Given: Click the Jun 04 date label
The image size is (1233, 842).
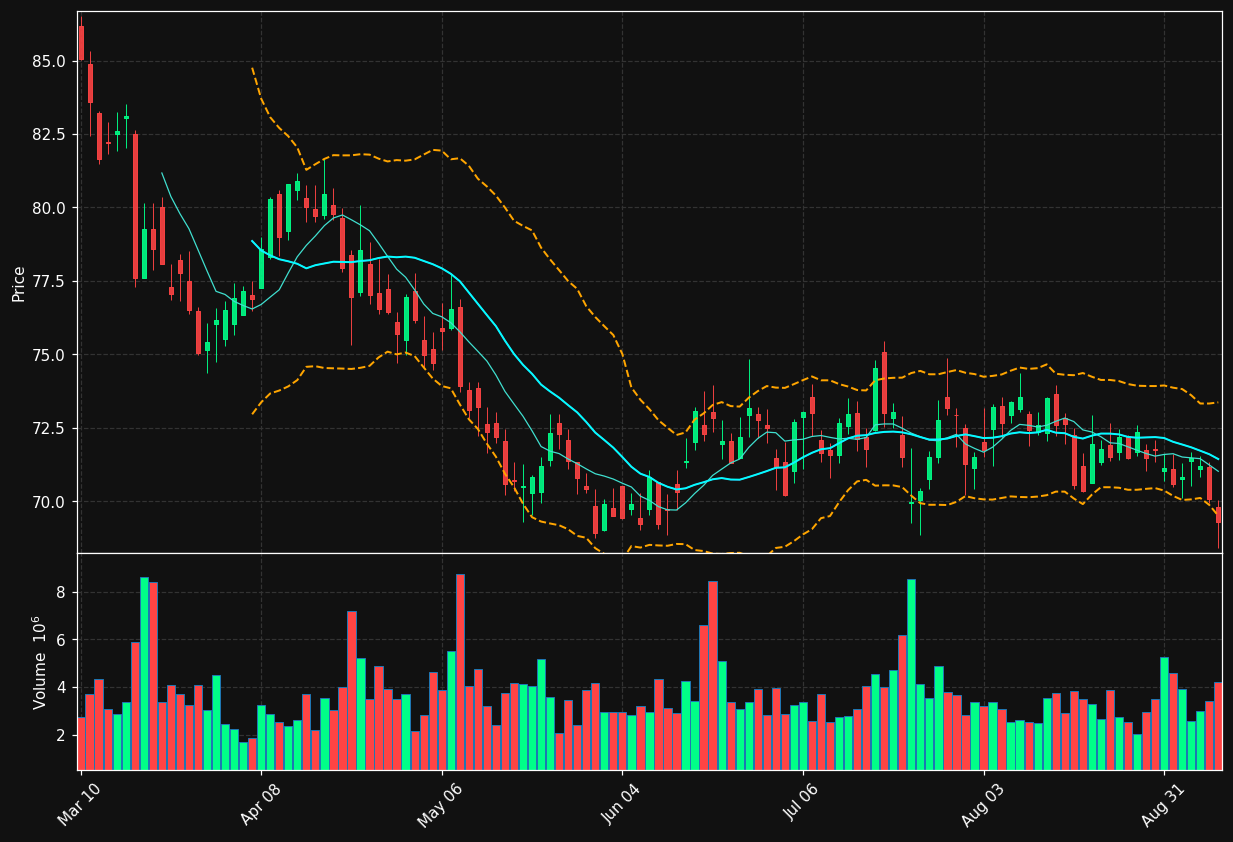Looking at the screenshot, I should 622,804.
